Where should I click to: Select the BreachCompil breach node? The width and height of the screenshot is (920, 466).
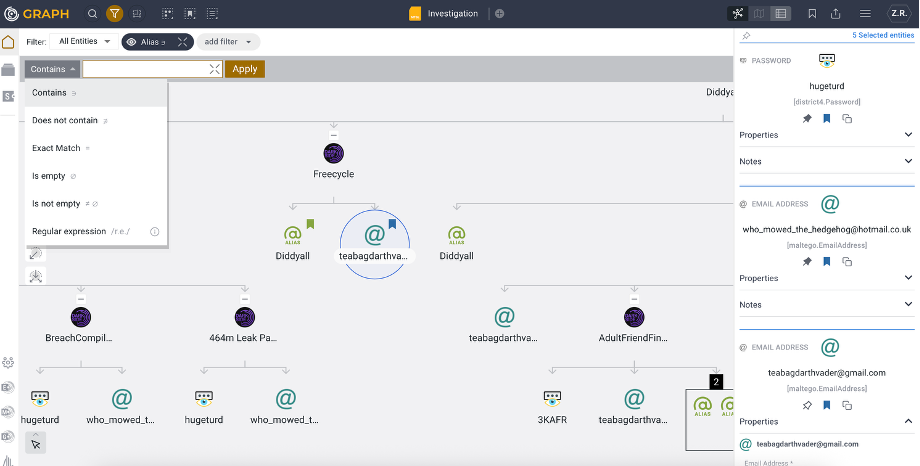point(81,318)
